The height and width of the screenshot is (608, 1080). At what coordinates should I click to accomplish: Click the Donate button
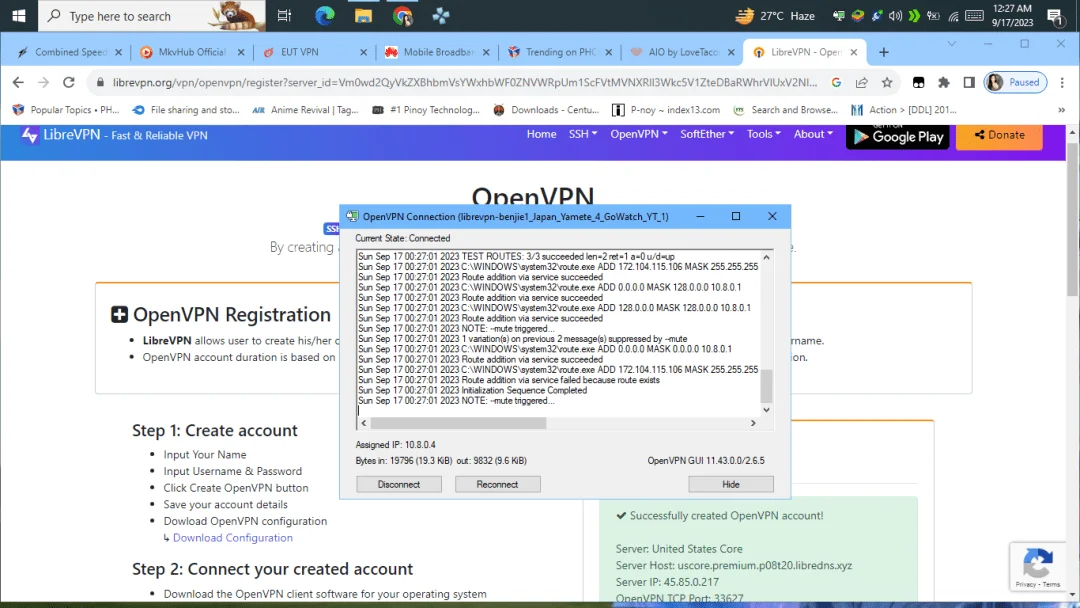[x=999, y=136]
